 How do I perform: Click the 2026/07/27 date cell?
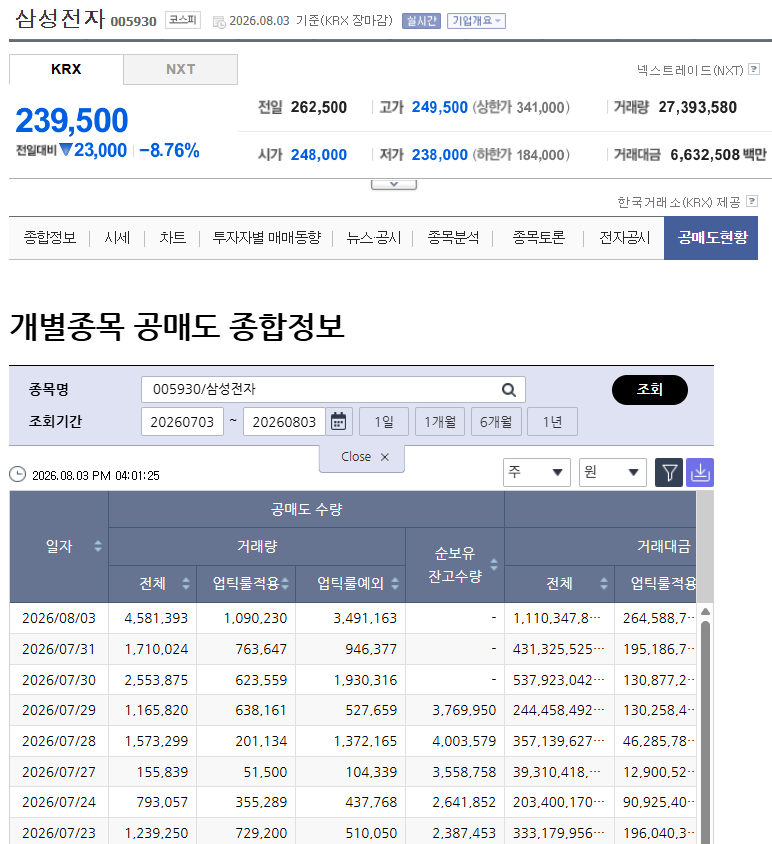click(x=59, y=772)
